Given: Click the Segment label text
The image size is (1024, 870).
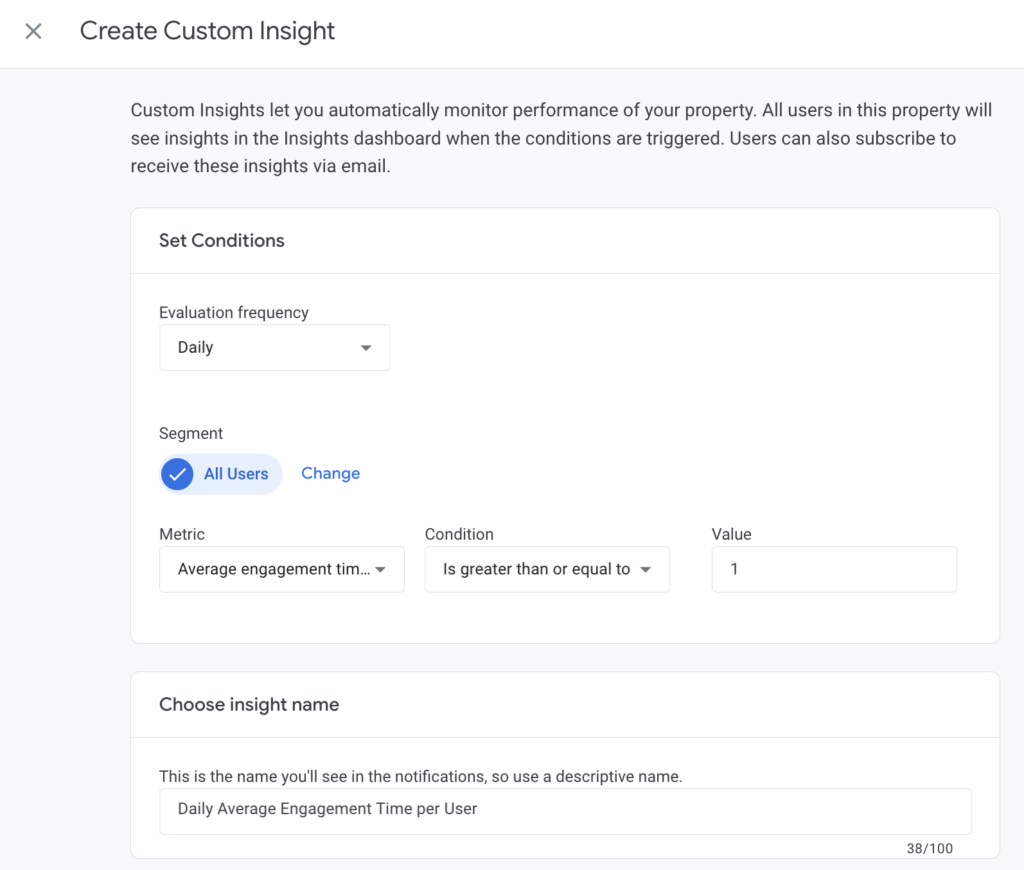Looking at the screenshot, I should (x=191, y=434).
